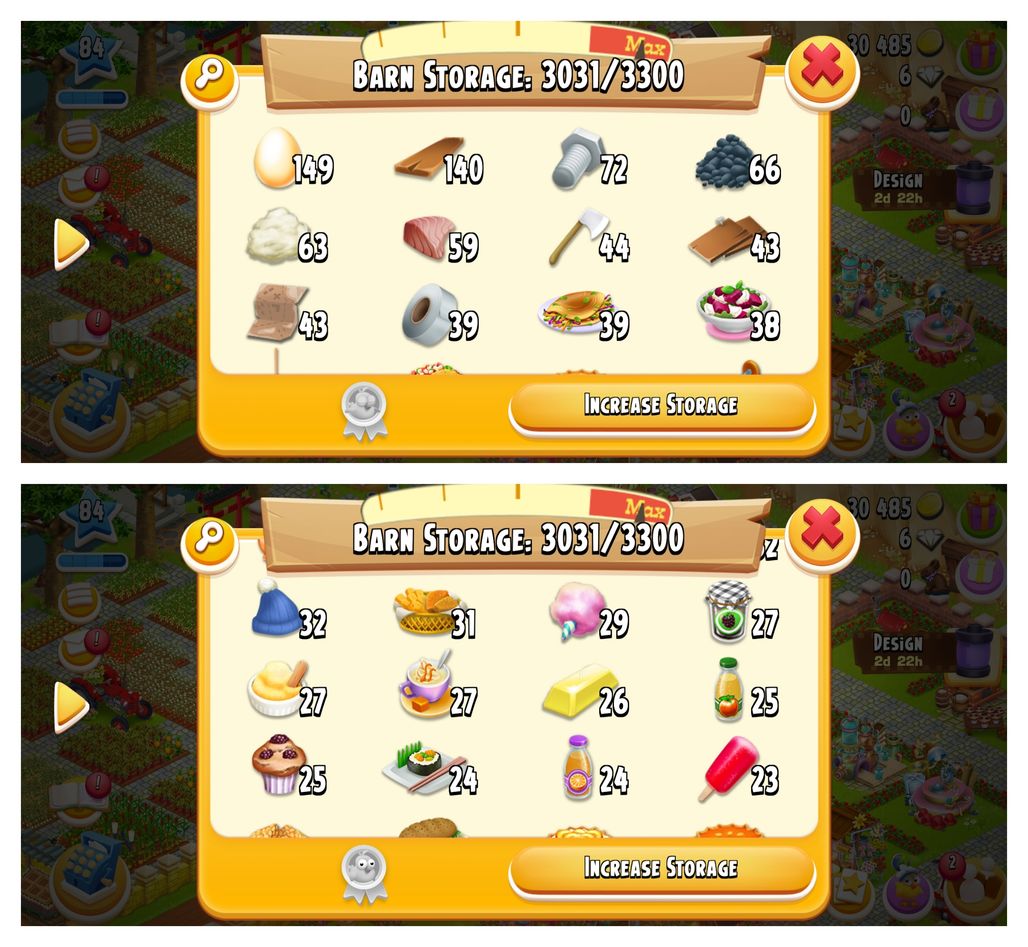Image resolution: width=1028 pixels, height=947 pixels.
Task: Tap the blackberry jam jar showing 27
Action: coord(728,611)
